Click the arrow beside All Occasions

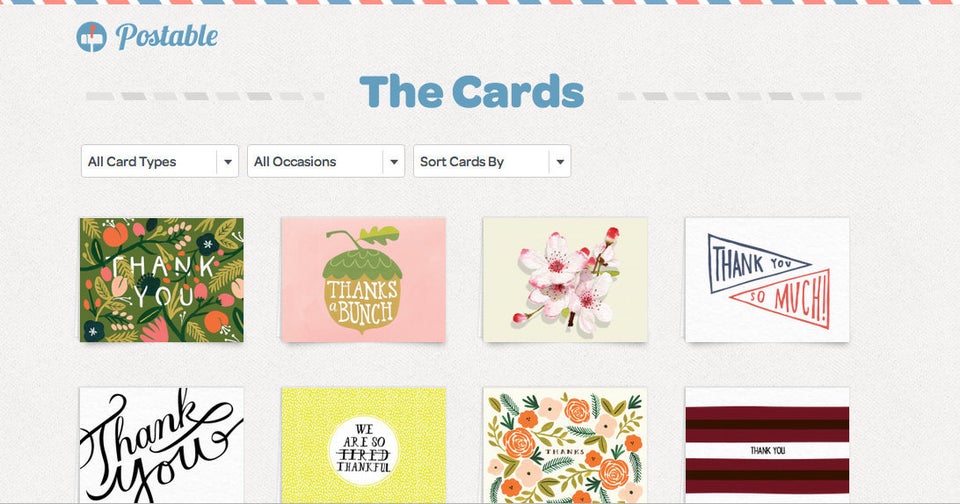pos(394,162)
